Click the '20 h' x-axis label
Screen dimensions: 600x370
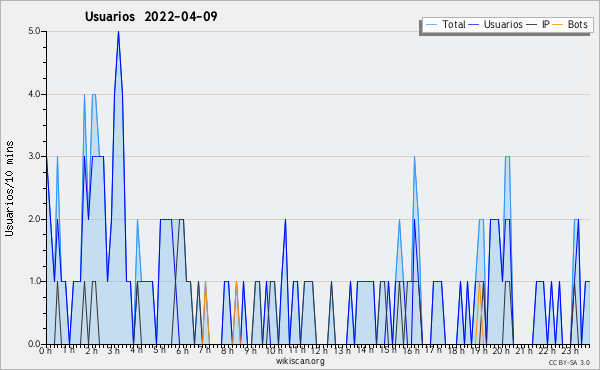502,351
